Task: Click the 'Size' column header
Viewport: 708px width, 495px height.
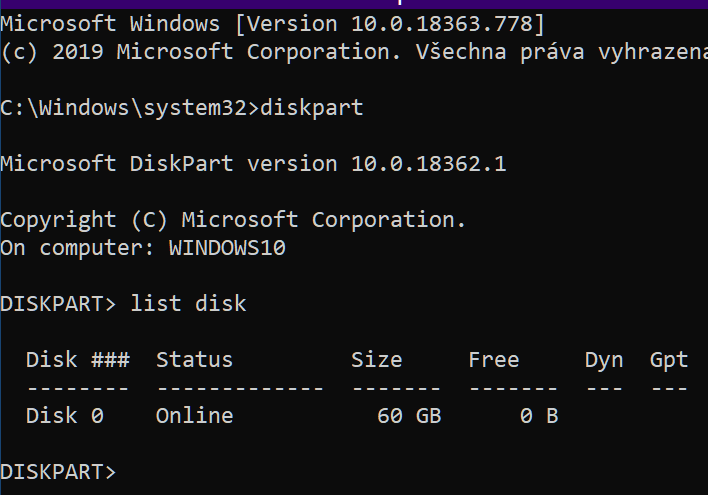Action: point(377,360)
